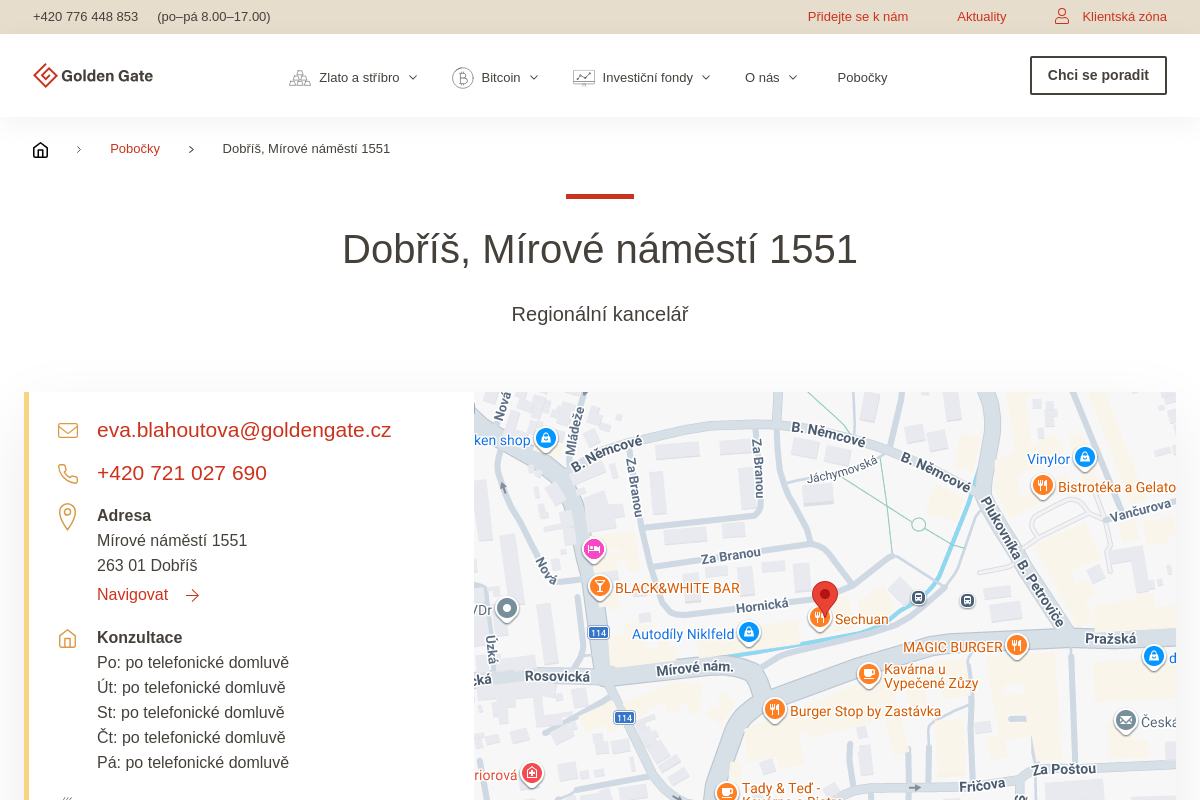Open the Přidejte se k nám link
Image resolution: width=1200 pixels, height=800 pixels.
pos(858,17)
